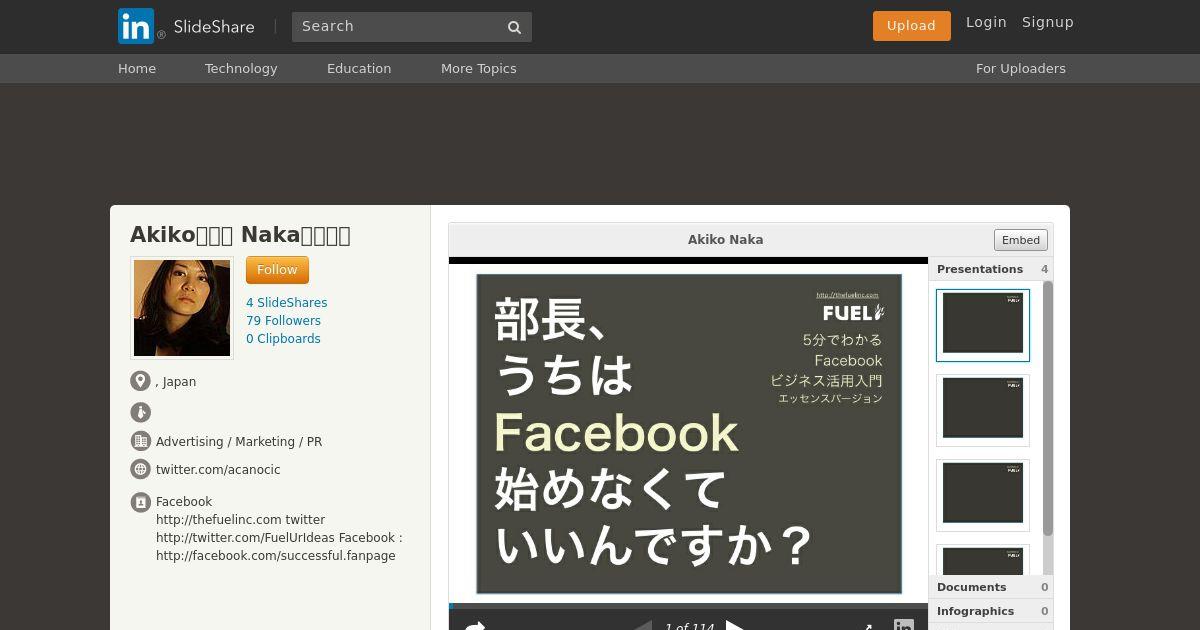
Task: Select the second presentation thumbnail
Action: click(x=983, y=410)
